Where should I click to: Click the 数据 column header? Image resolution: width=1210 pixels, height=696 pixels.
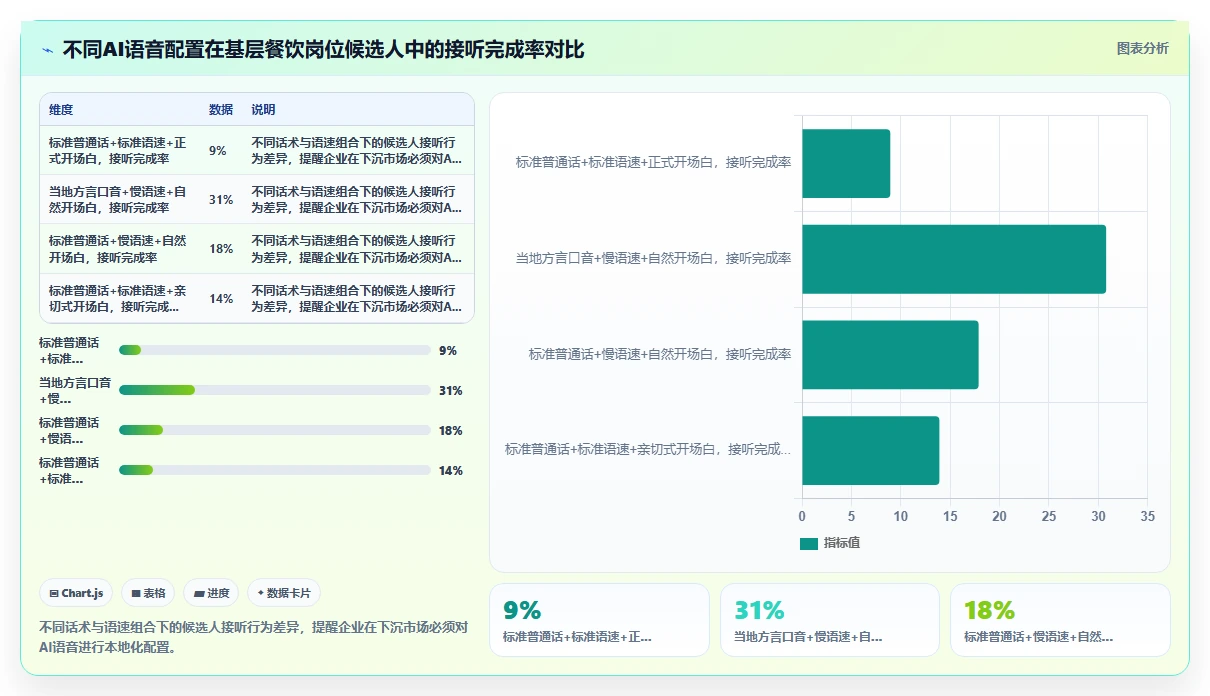(221, 110)
